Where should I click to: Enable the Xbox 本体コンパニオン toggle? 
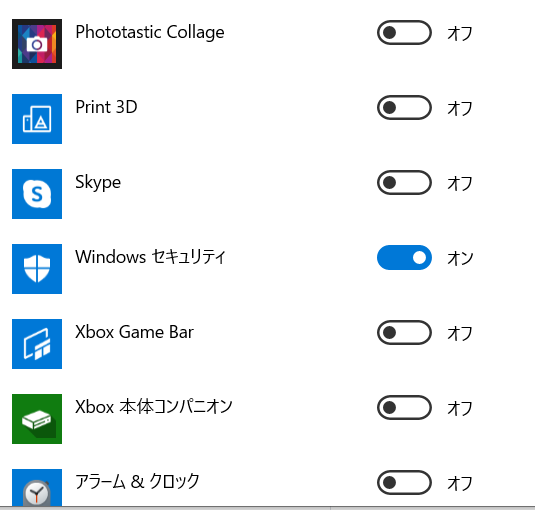click(x=404, y=408)
